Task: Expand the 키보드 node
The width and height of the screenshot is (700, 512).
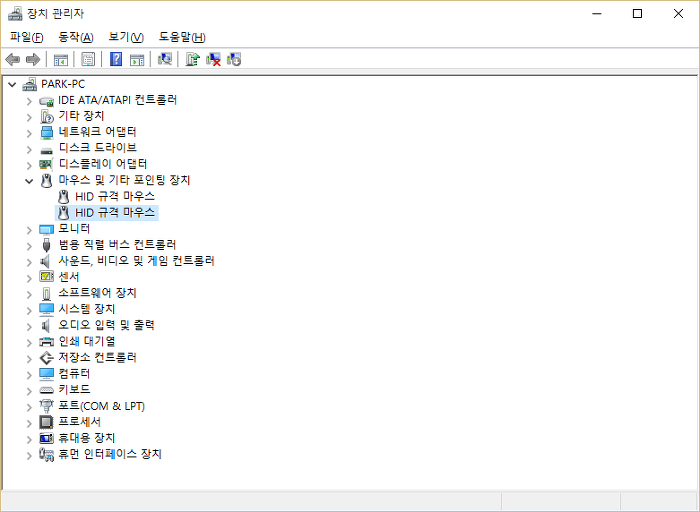Action: pos(29,391)
